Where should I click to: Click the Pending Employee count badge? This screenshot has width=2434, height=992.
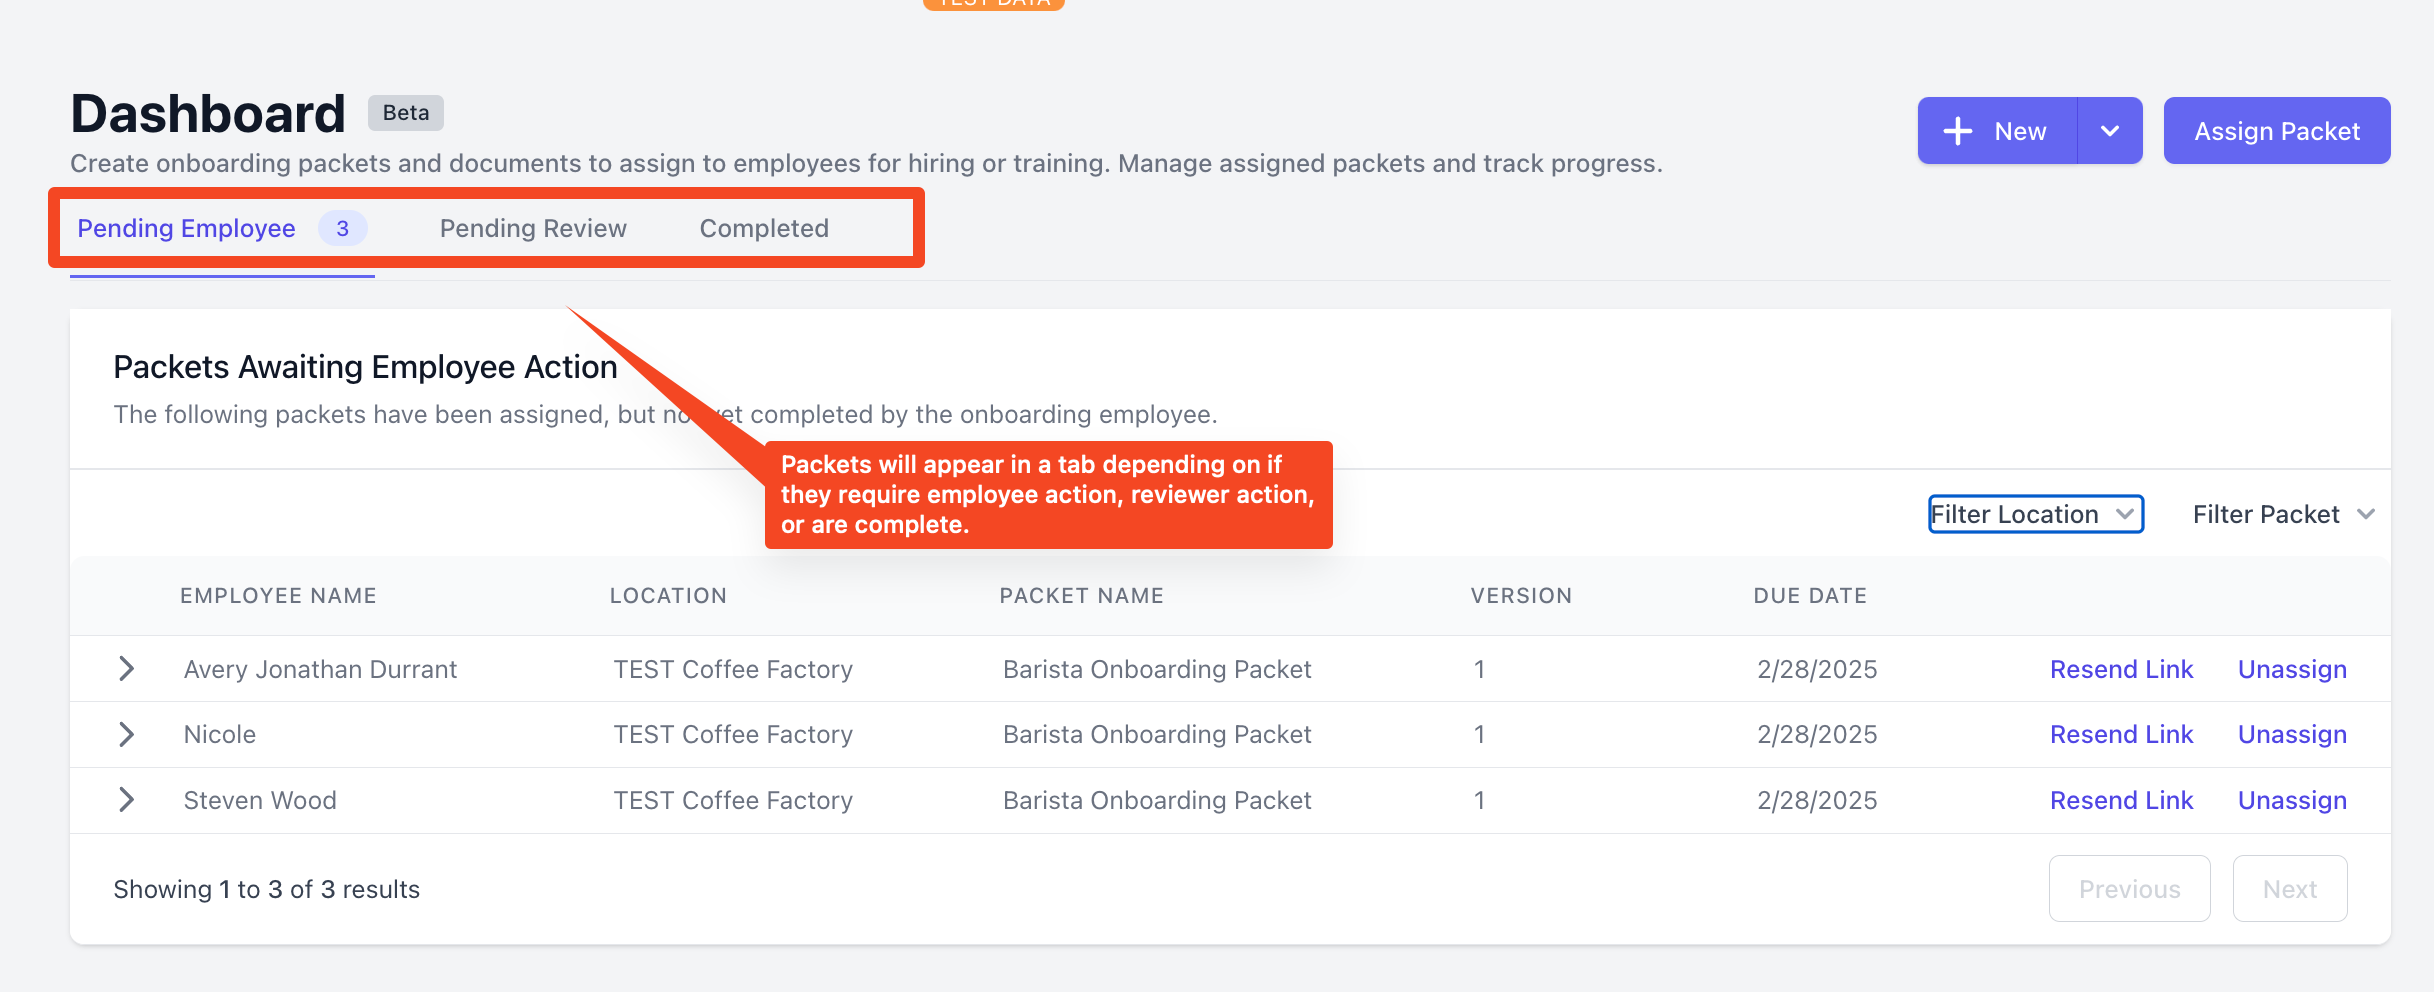[x=343, y=228]
